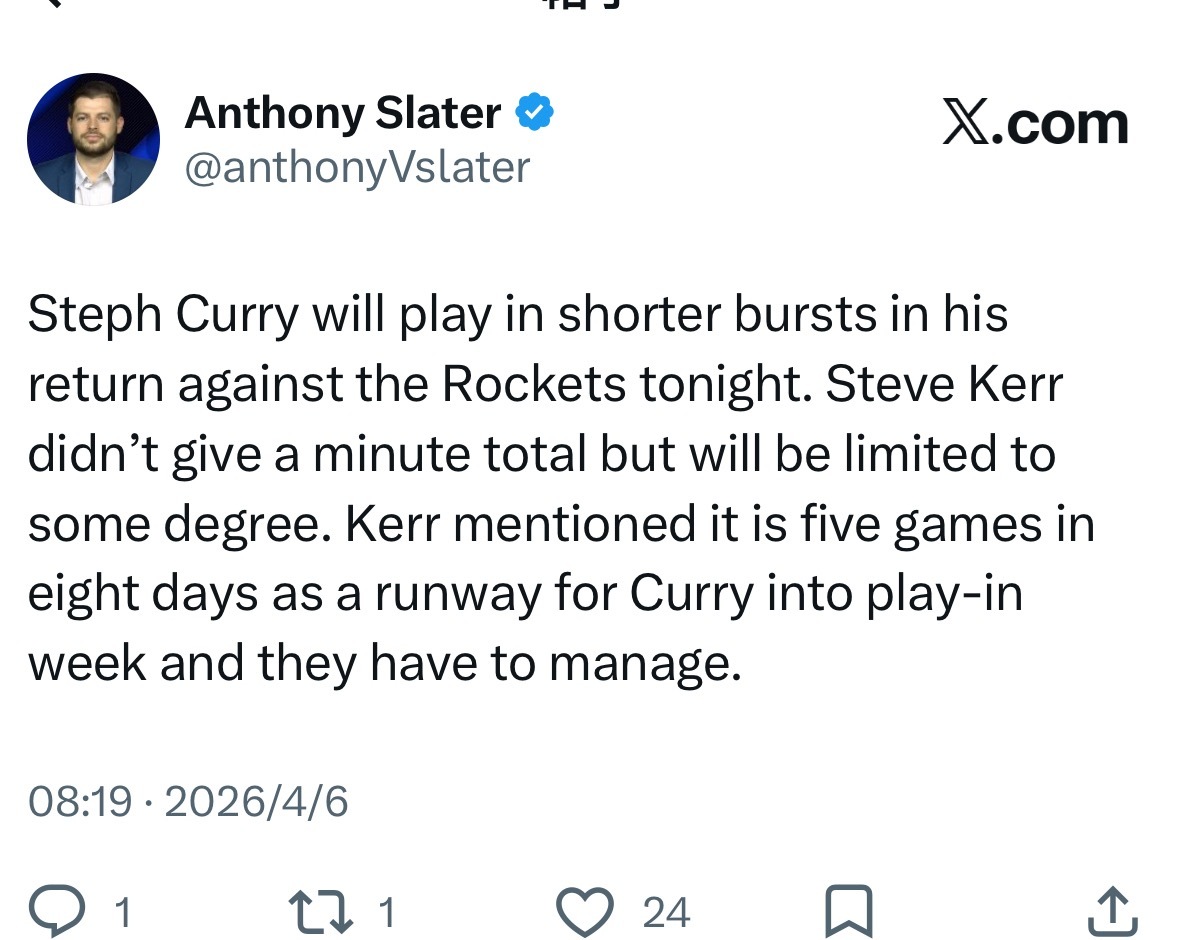
Task: Click the tweet's last line ending "manage."
Action: click(x=384, y=664)
